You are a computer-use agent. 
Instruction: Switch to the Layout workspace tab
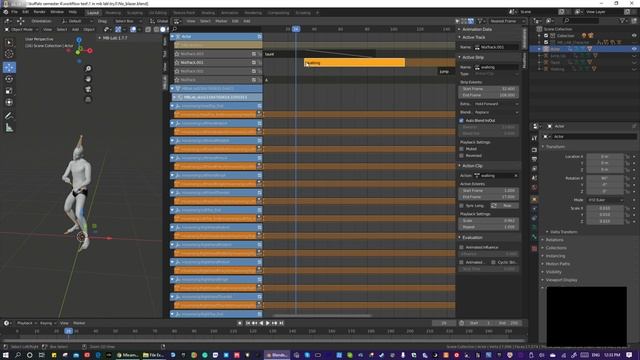point(93,13)
